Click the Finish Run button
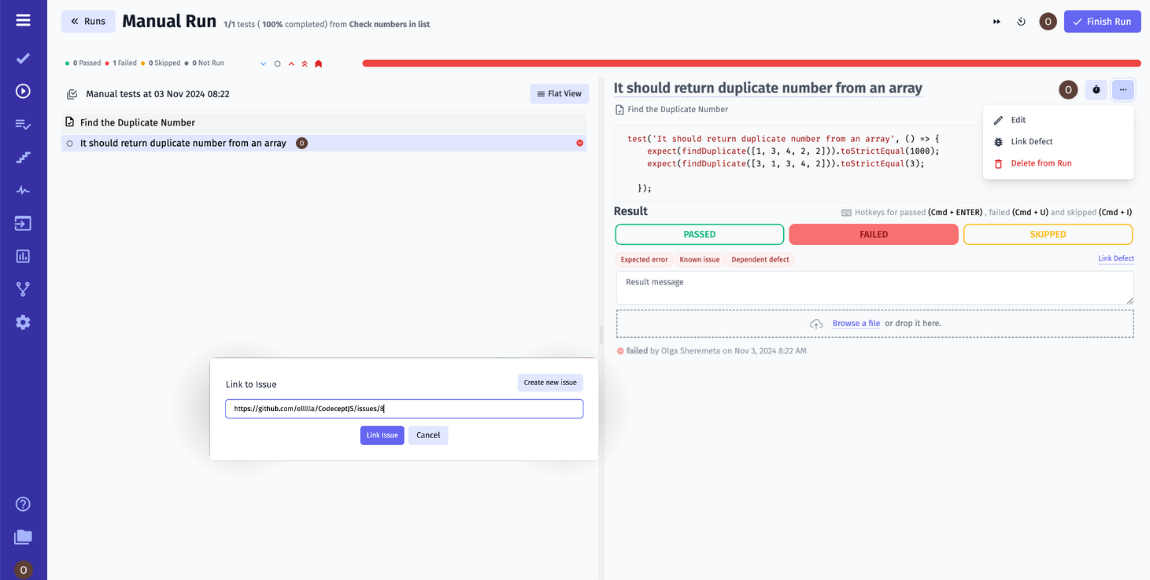The image size is (1150, 580). pyautogui.click(x=1102, y=20)
